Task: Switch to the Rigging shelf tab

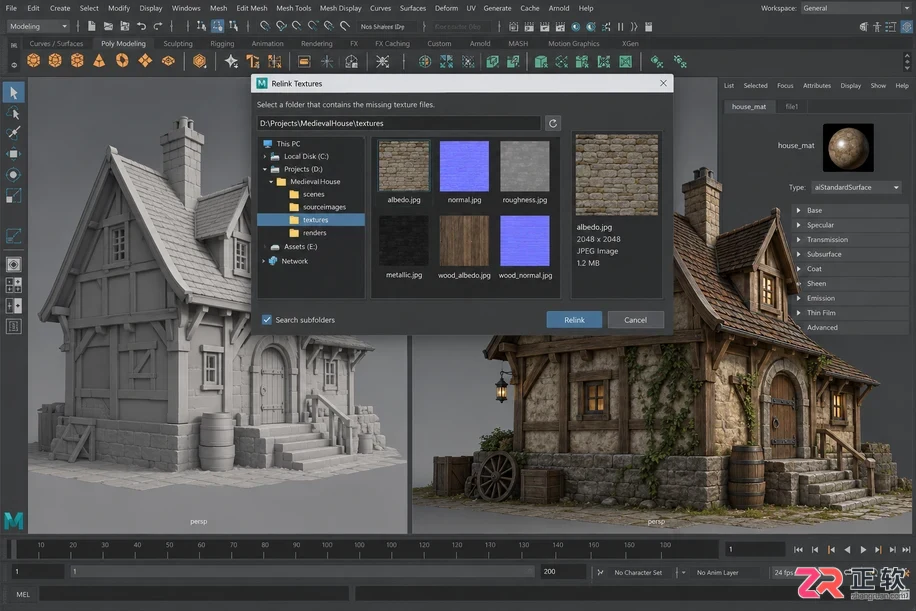Action: [x=222, y=44]
